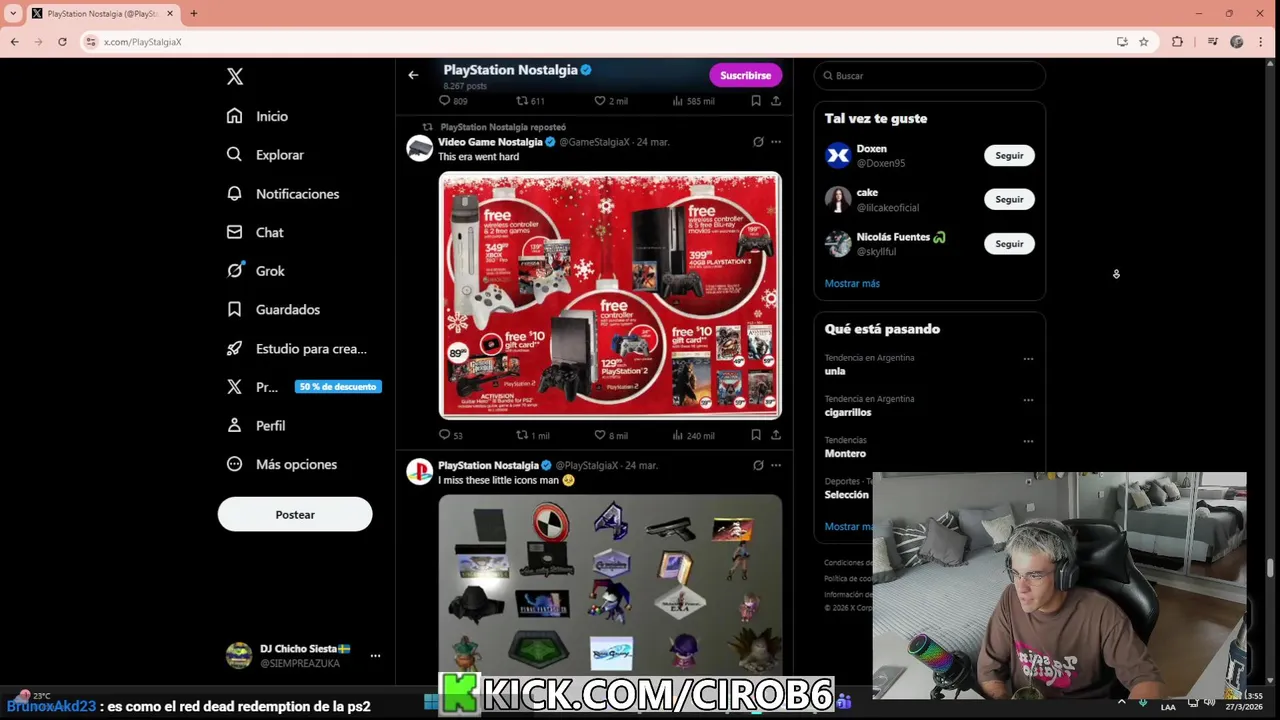Click Suscribirse button
This screenshot has height=720, width=1280.
point(745,75)
